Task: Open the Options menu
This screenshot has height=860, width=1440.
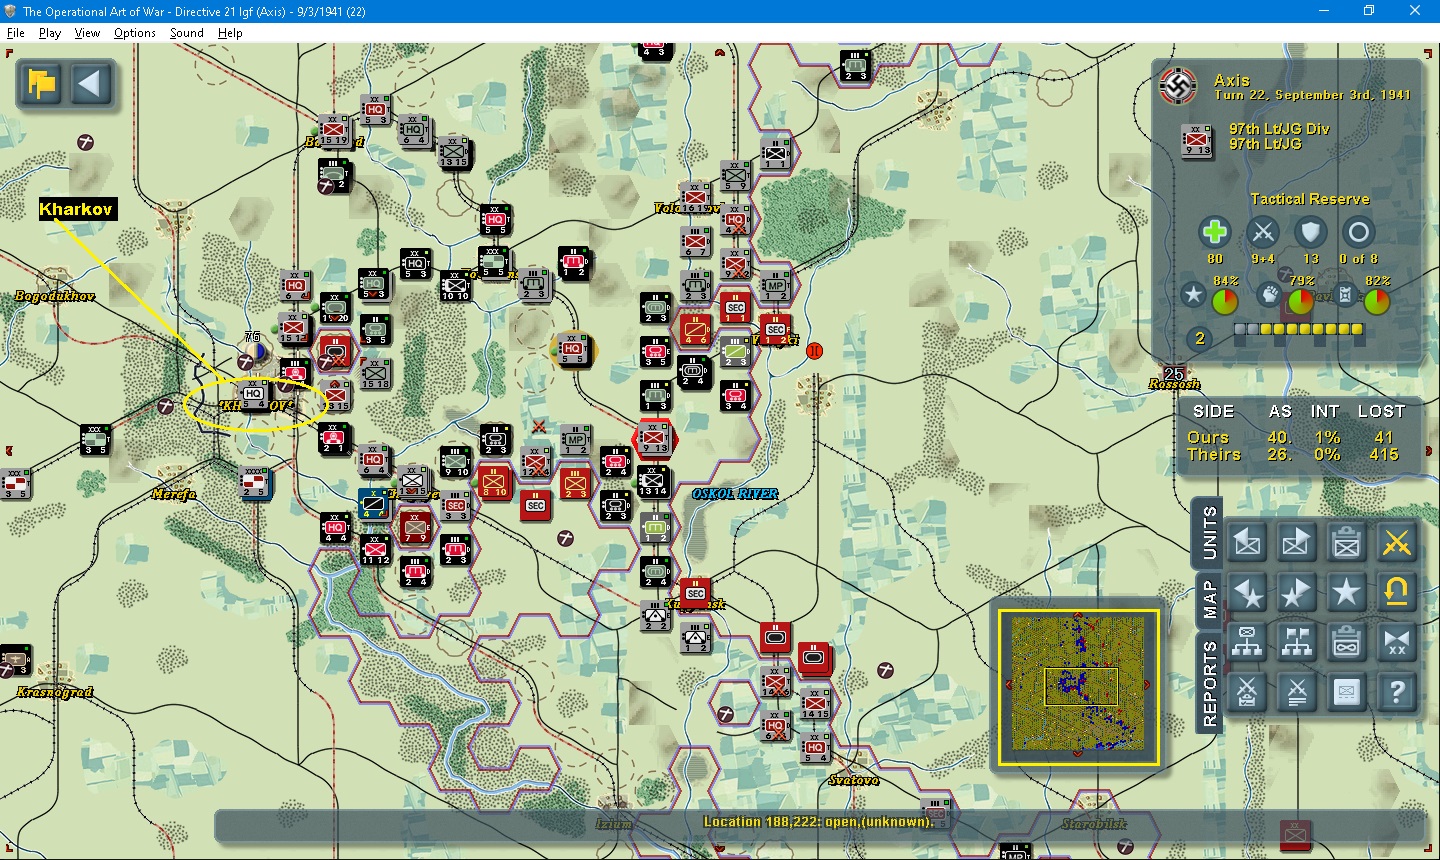Action: pos(134,32)
